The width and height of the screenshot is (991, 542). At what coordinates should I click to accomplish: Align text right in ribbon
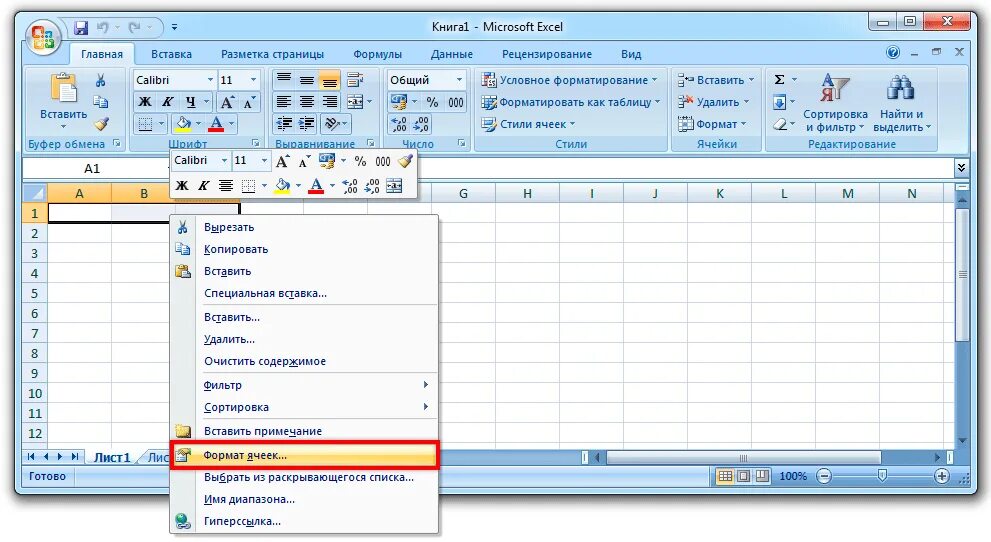point(329,102)
